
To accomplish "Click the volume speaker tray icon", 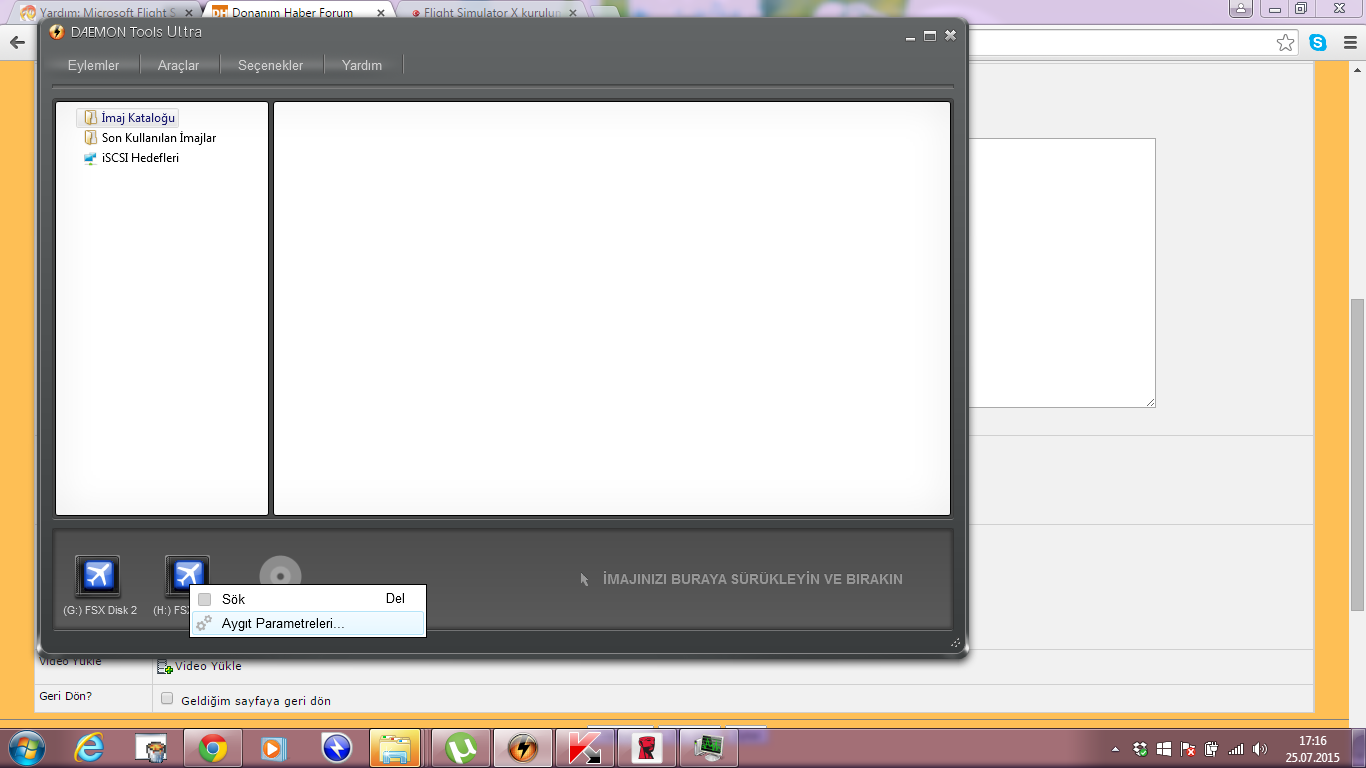I will [1260, 748].
